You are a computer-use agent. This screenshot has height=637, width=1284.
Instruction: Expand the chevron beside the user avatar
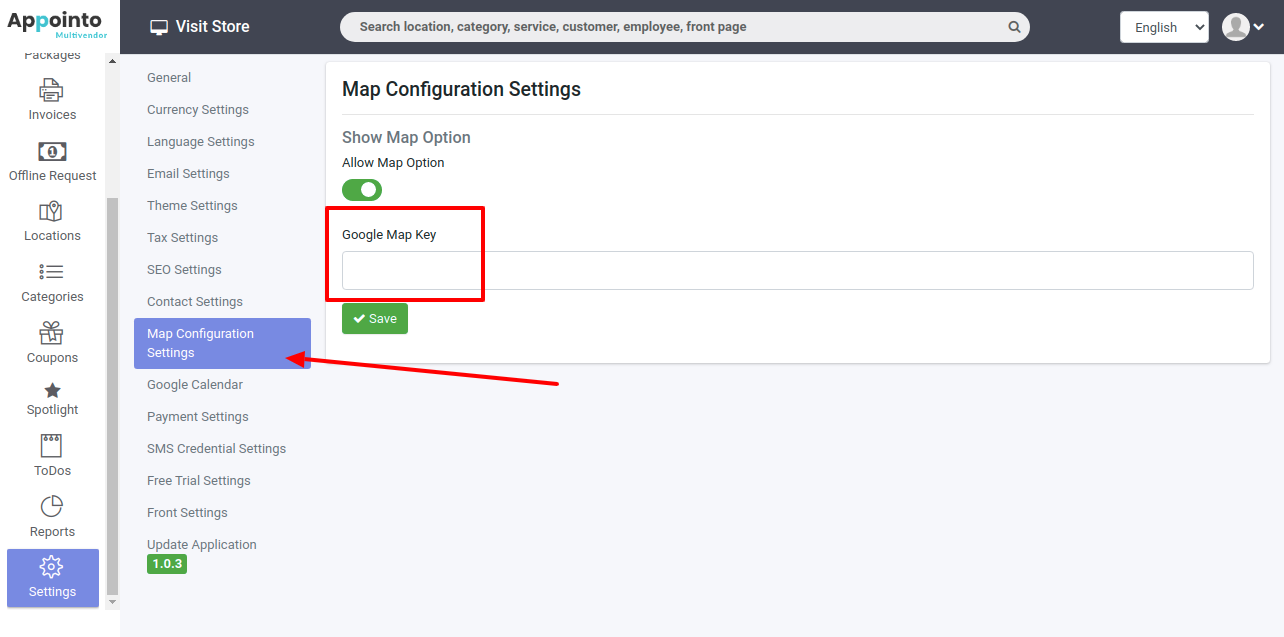pos(1259,27)
